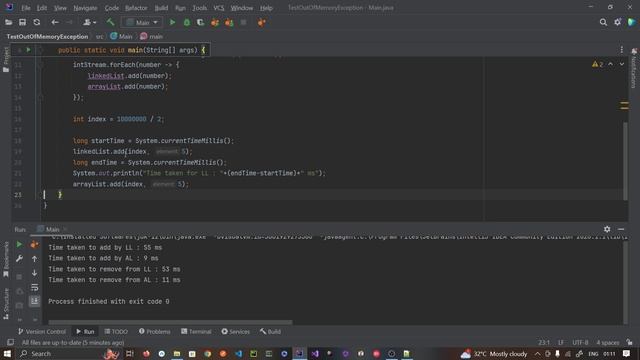Image resolution: width=640 pixels, height=360 pixels.
Task: Open the File menu
Action: point(26,8)
